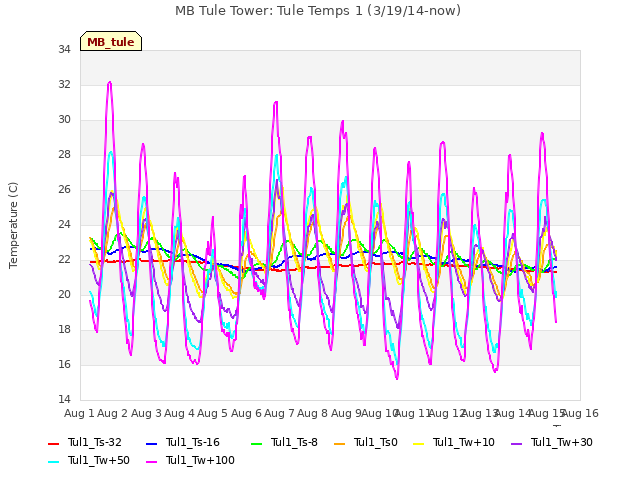Click the 32 y-axis tick label
Viewport: 640px width, 480px height.
tap(64, 84)
